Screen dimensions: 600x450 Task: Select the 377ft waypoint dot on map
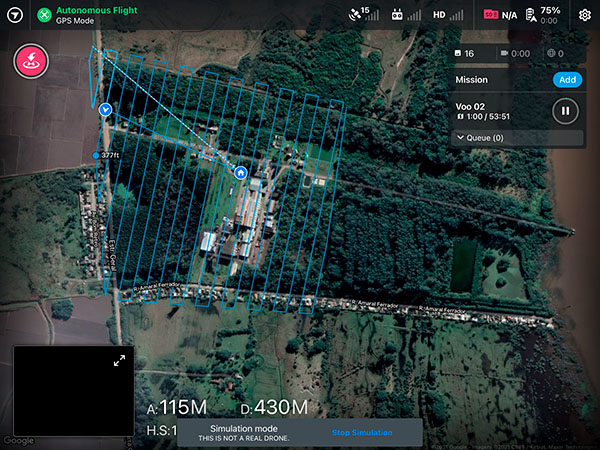pyautogui.click(x=96, y=155)
